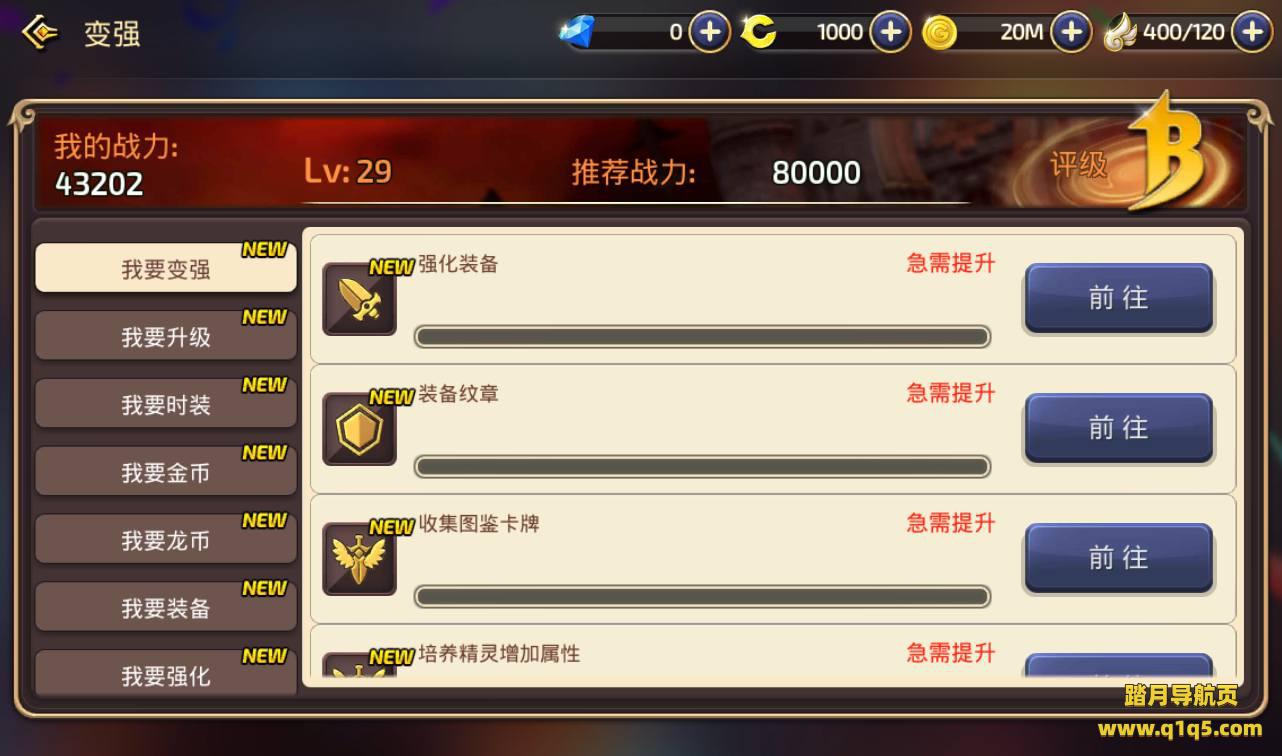Click the 强化装备 progress bar
Viewport: 1282px width, 756px height.
pos(702,337)
